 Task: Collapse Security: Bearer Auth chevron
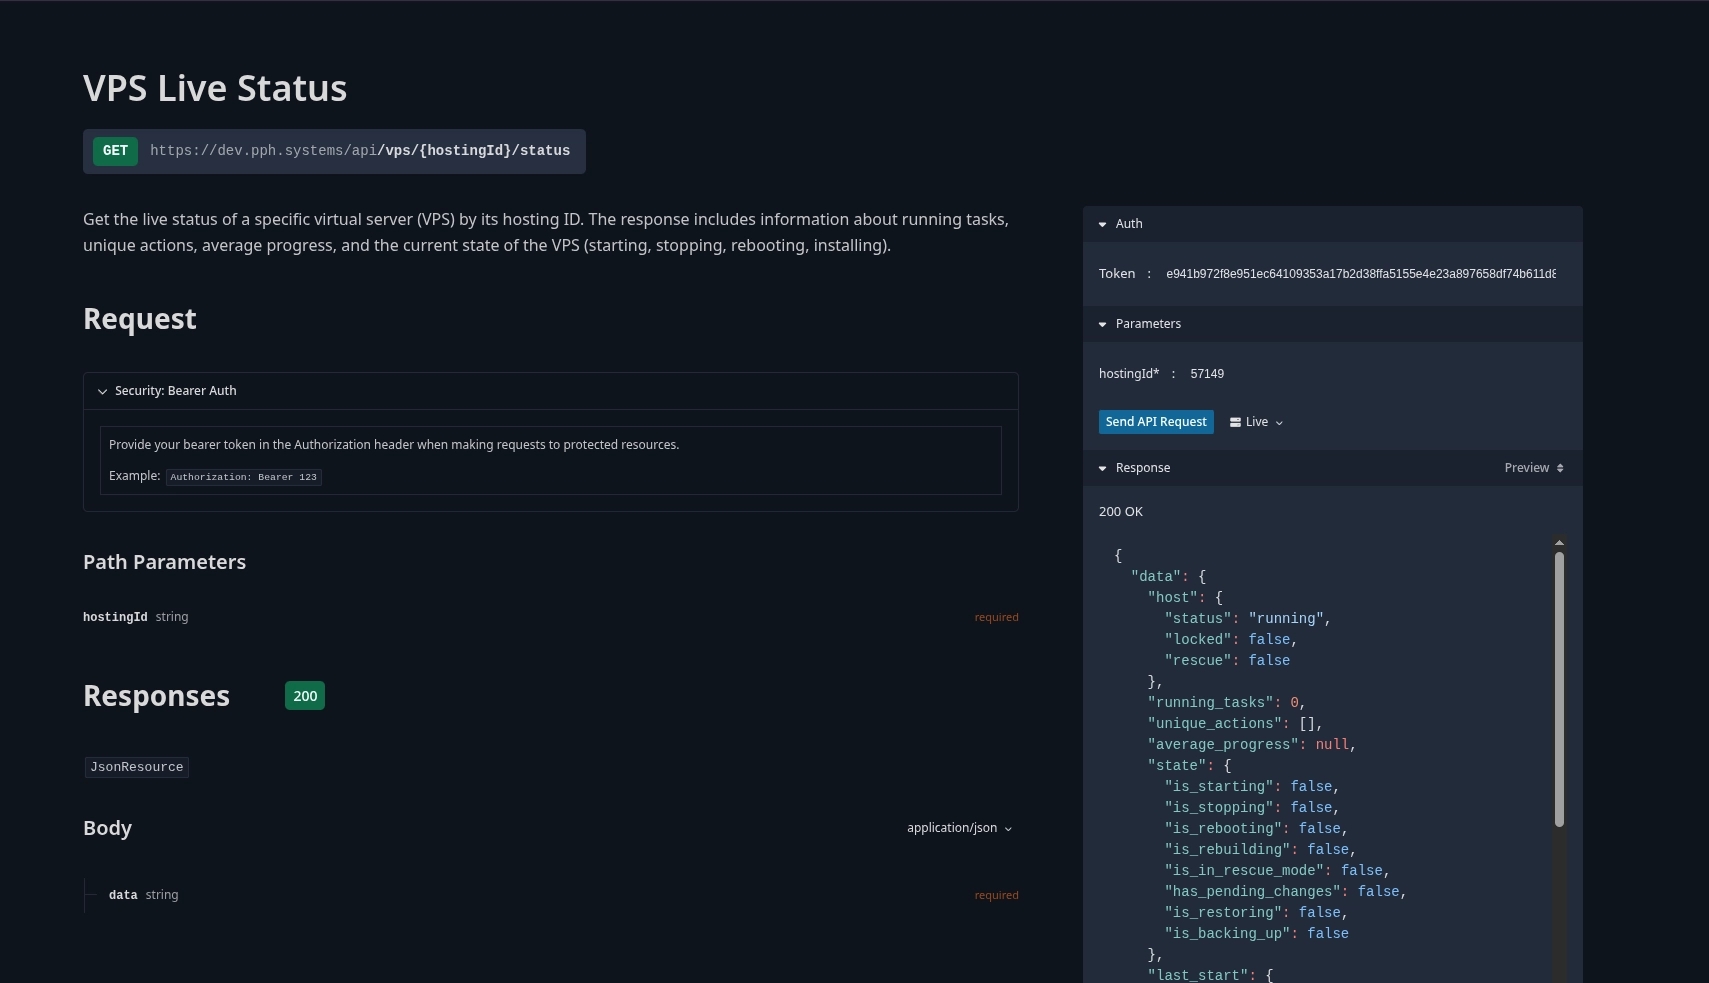pos(102,391)
